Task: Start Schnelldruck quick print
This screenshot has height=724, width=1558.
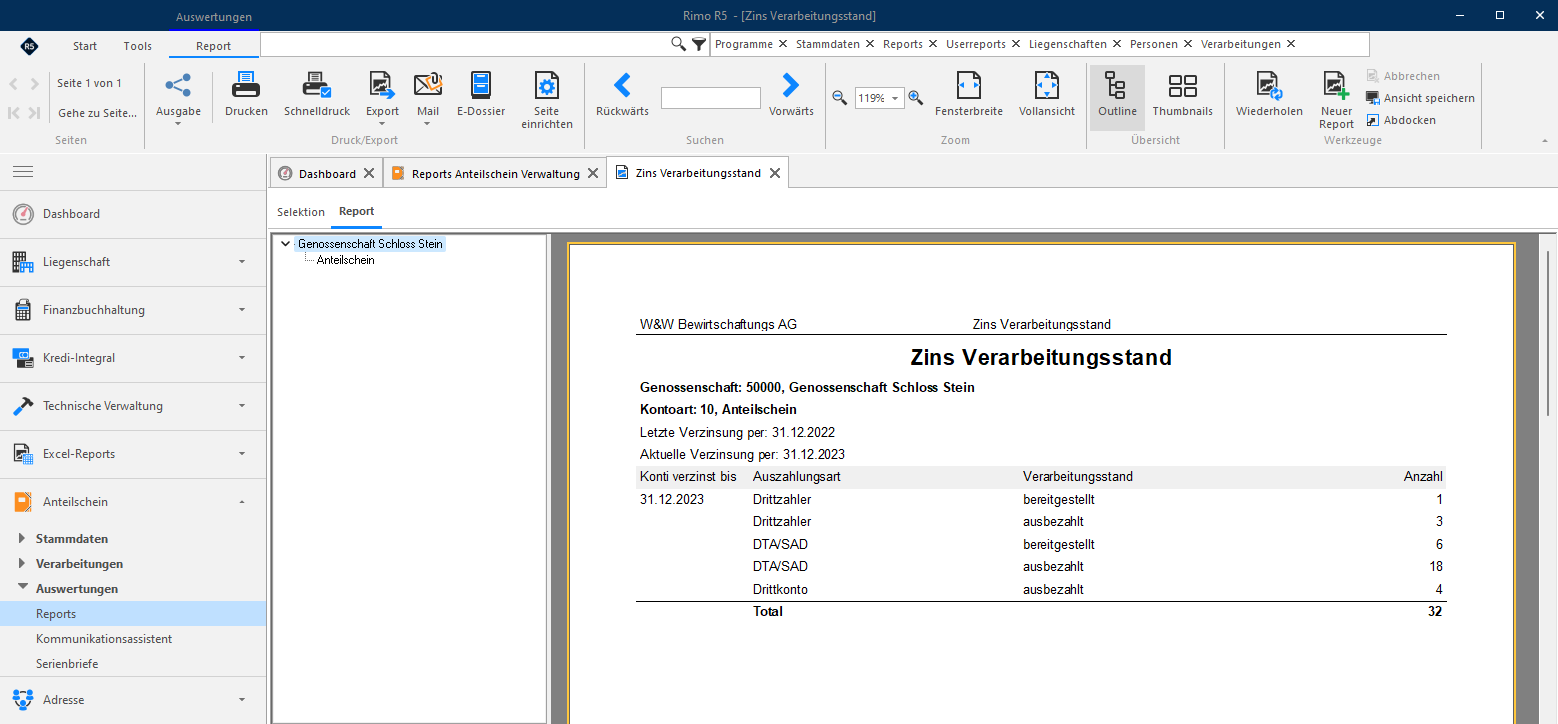Action: click(x=317, y=94)
